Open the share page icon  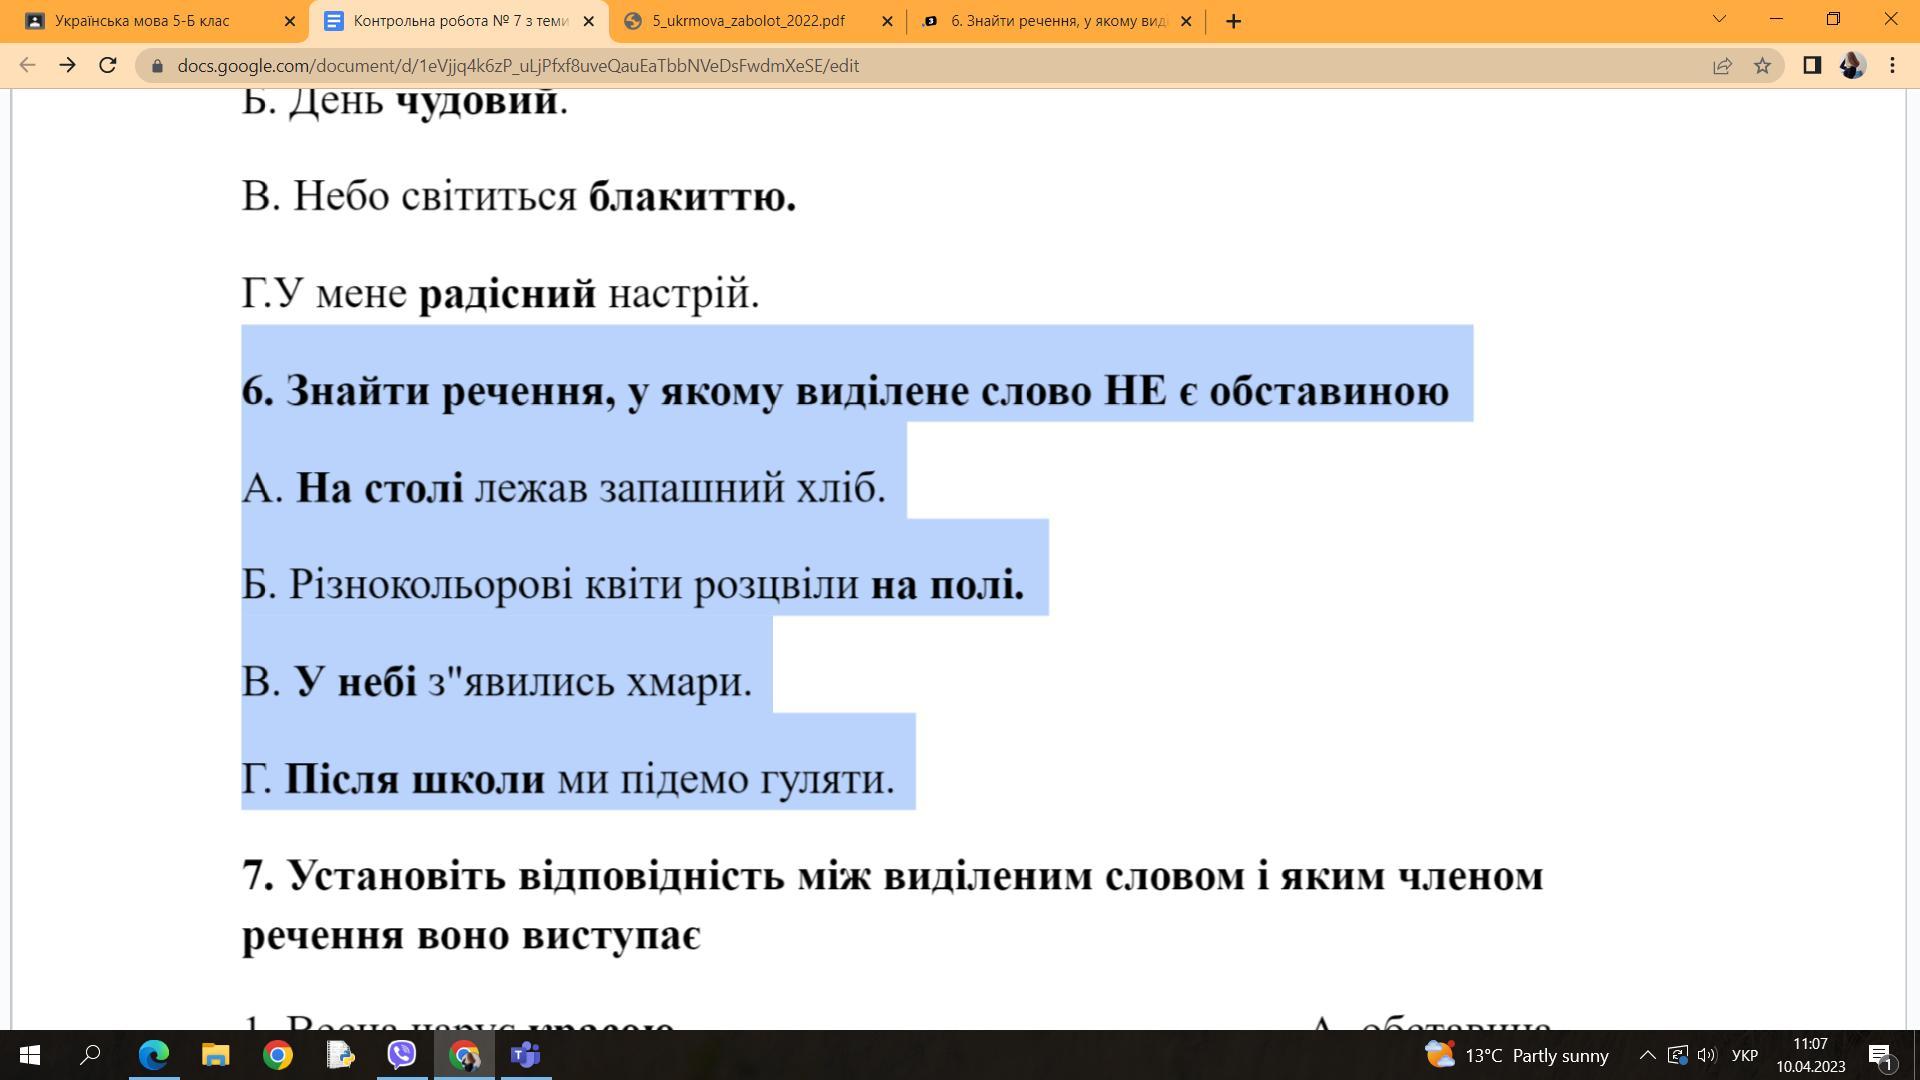coord(1722,66)
